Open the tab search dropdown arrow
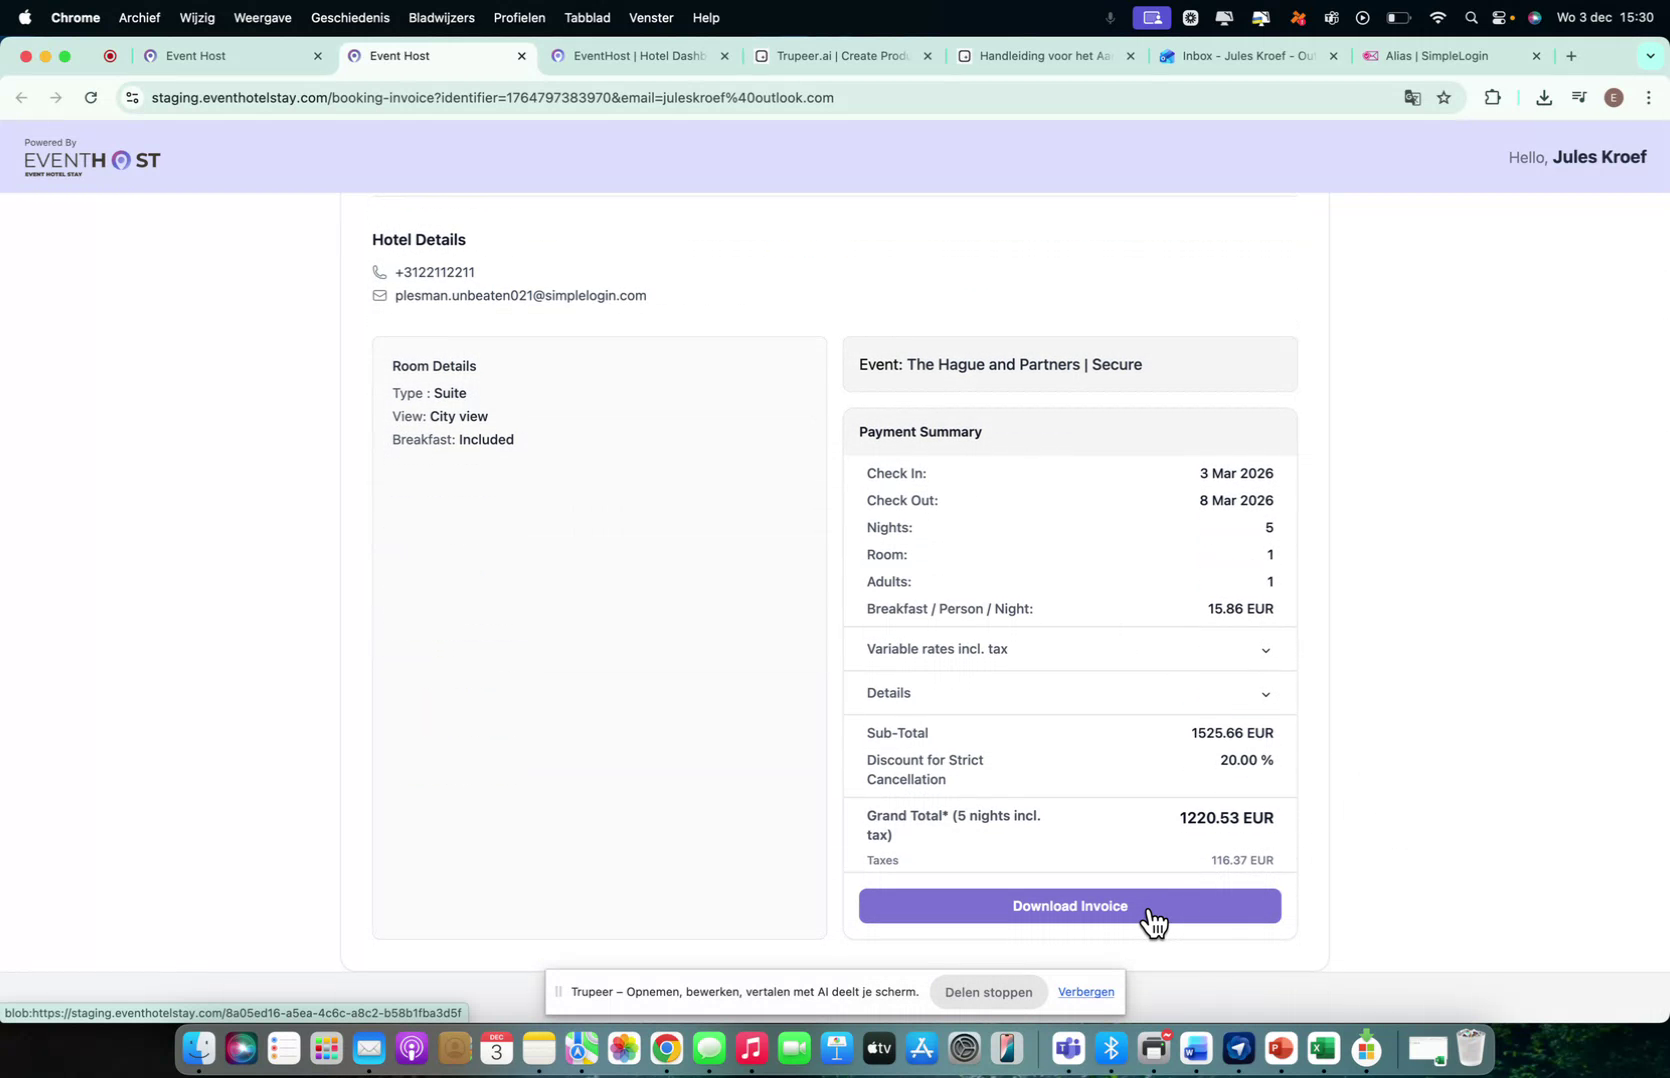 click(1651, 56)
